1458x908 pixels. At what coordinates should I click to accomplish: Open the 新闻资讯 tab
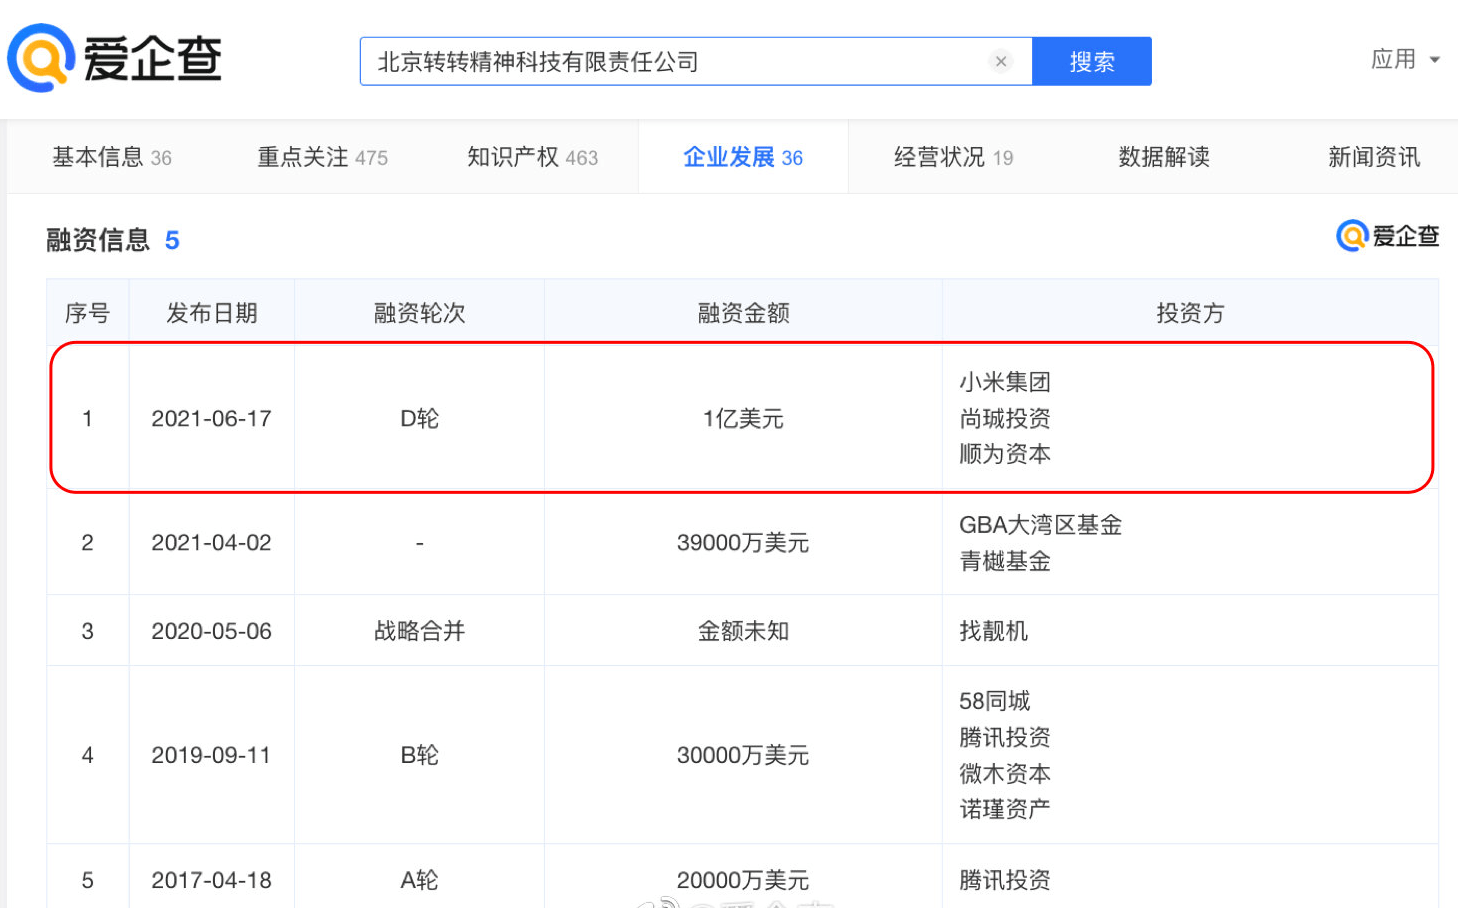(1374, 157)
